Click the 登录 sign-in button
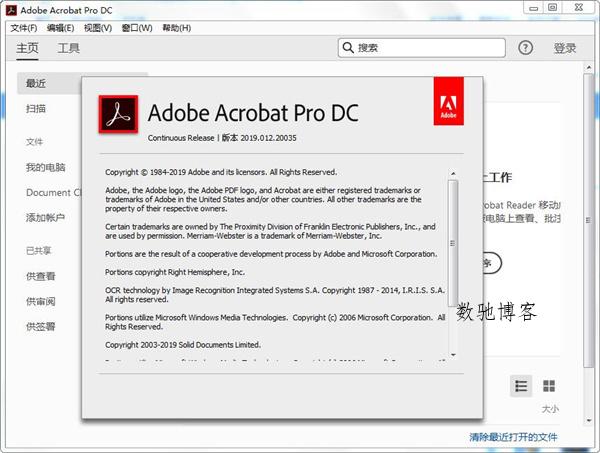 (565, 48)
